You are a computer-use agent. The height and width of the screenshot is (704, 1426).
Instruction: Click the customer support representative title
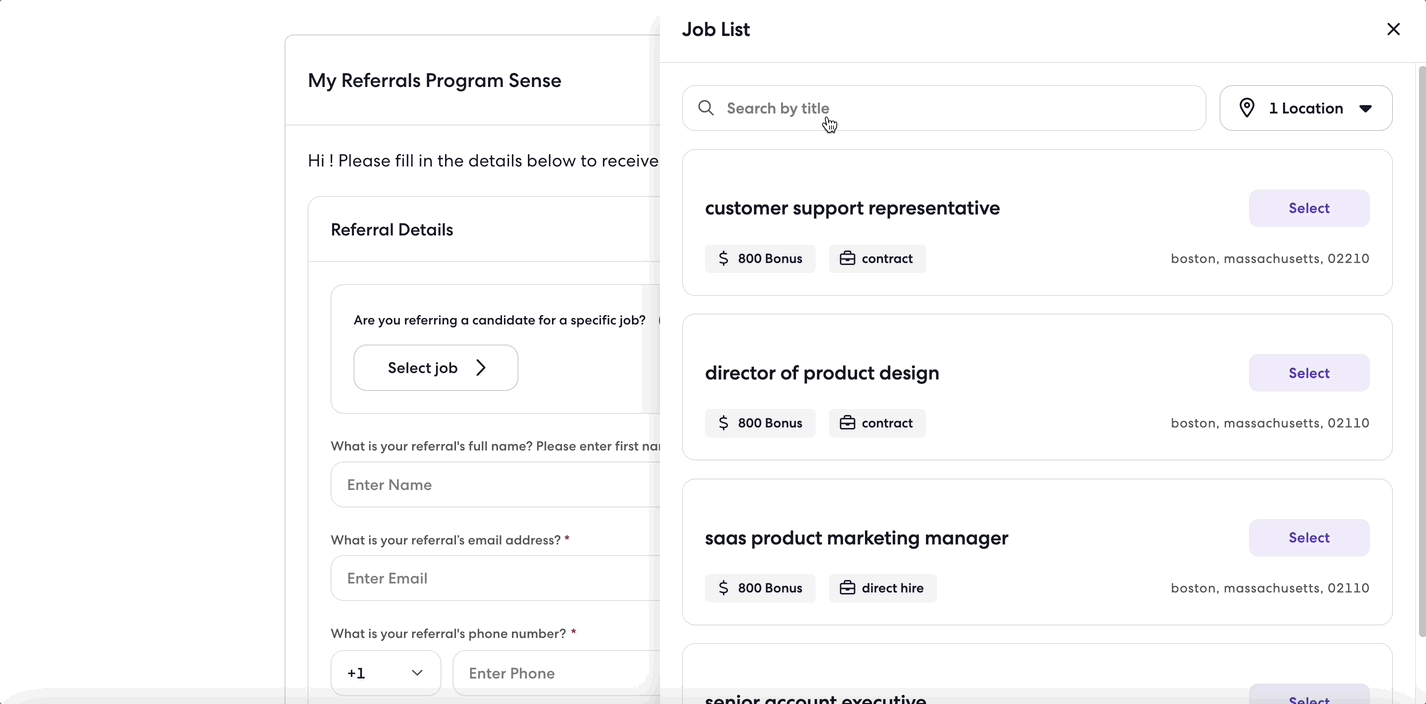pos(852,208)
